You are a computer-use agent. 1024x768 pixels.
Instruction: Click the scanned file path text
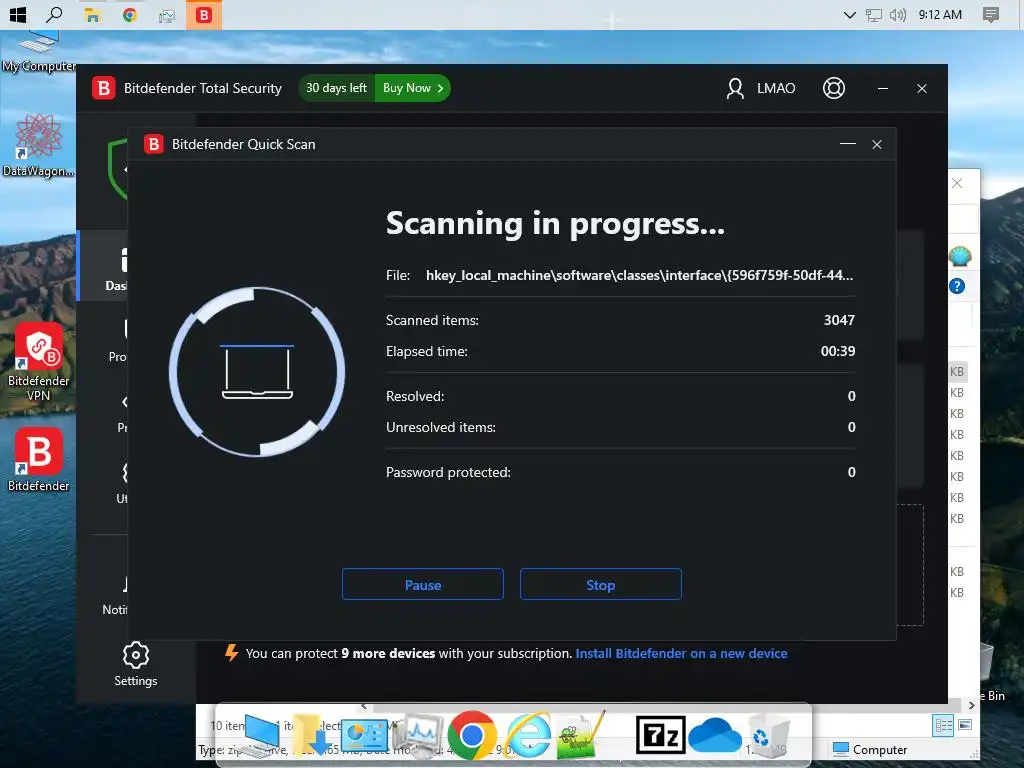[639, 275]
